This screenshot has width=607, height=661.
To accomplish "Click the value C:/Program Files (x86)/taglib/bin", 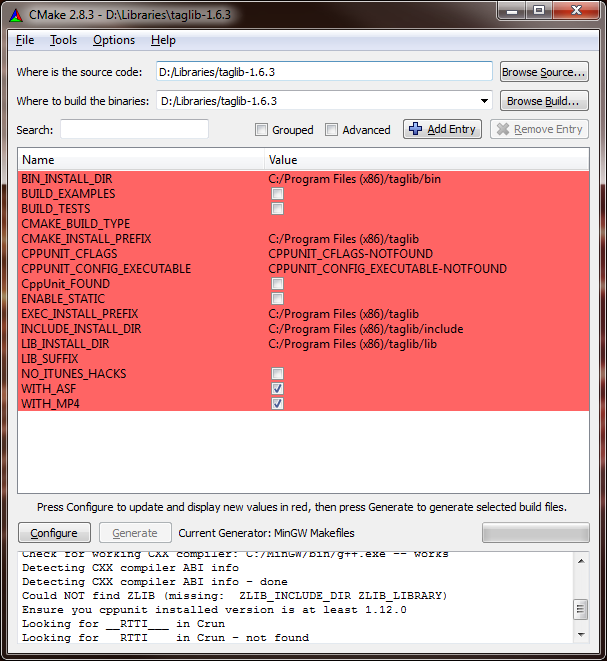I will (x=355, y=179).
